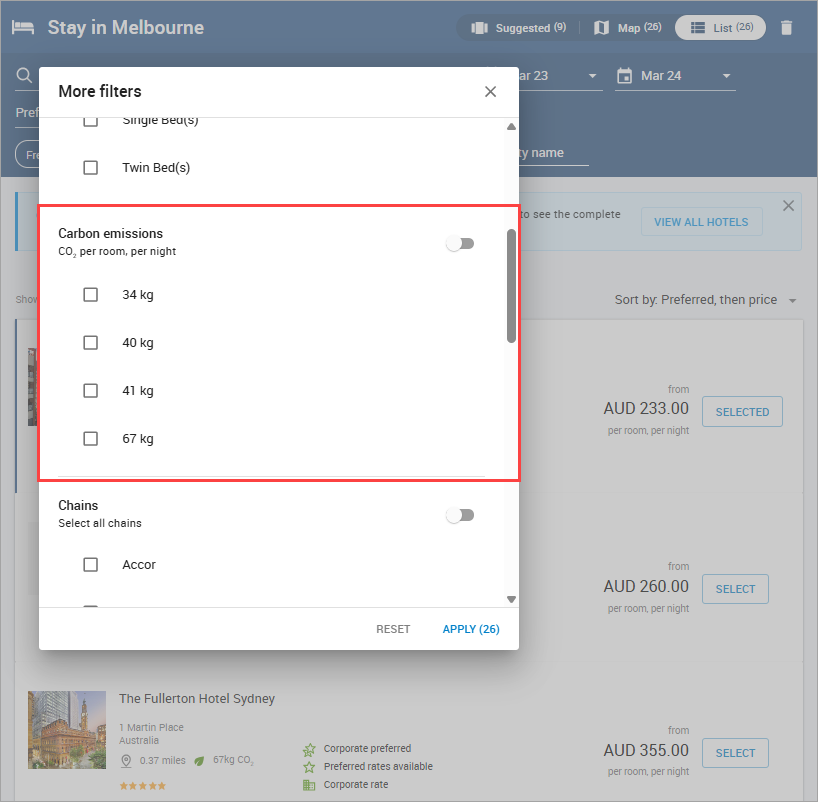Click the bed icon next to Stay in Melbourne
This screenshot has width=818, height=802.
(23, 27)
